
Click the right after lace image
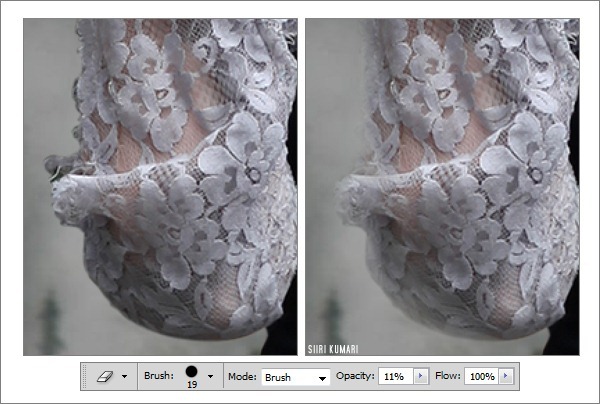(x=441, y=186)
